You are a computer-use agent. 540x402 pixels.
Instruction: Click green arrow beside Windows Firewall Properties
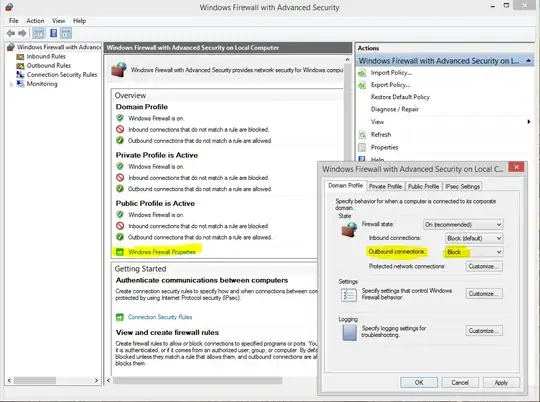120,252
